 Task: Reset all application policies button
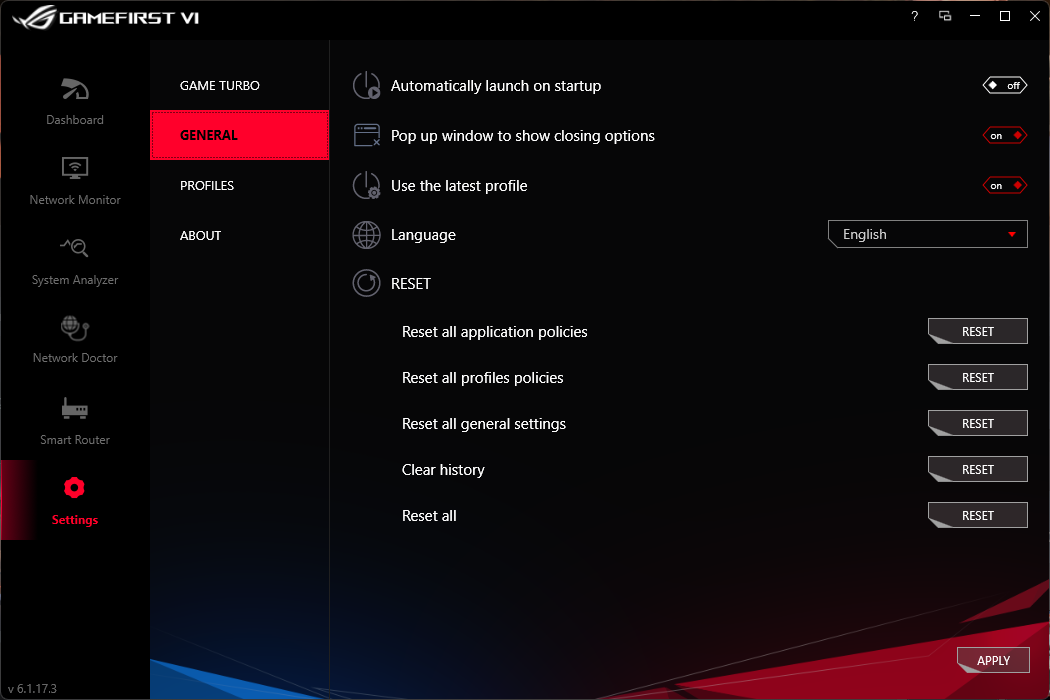point(978,332)
